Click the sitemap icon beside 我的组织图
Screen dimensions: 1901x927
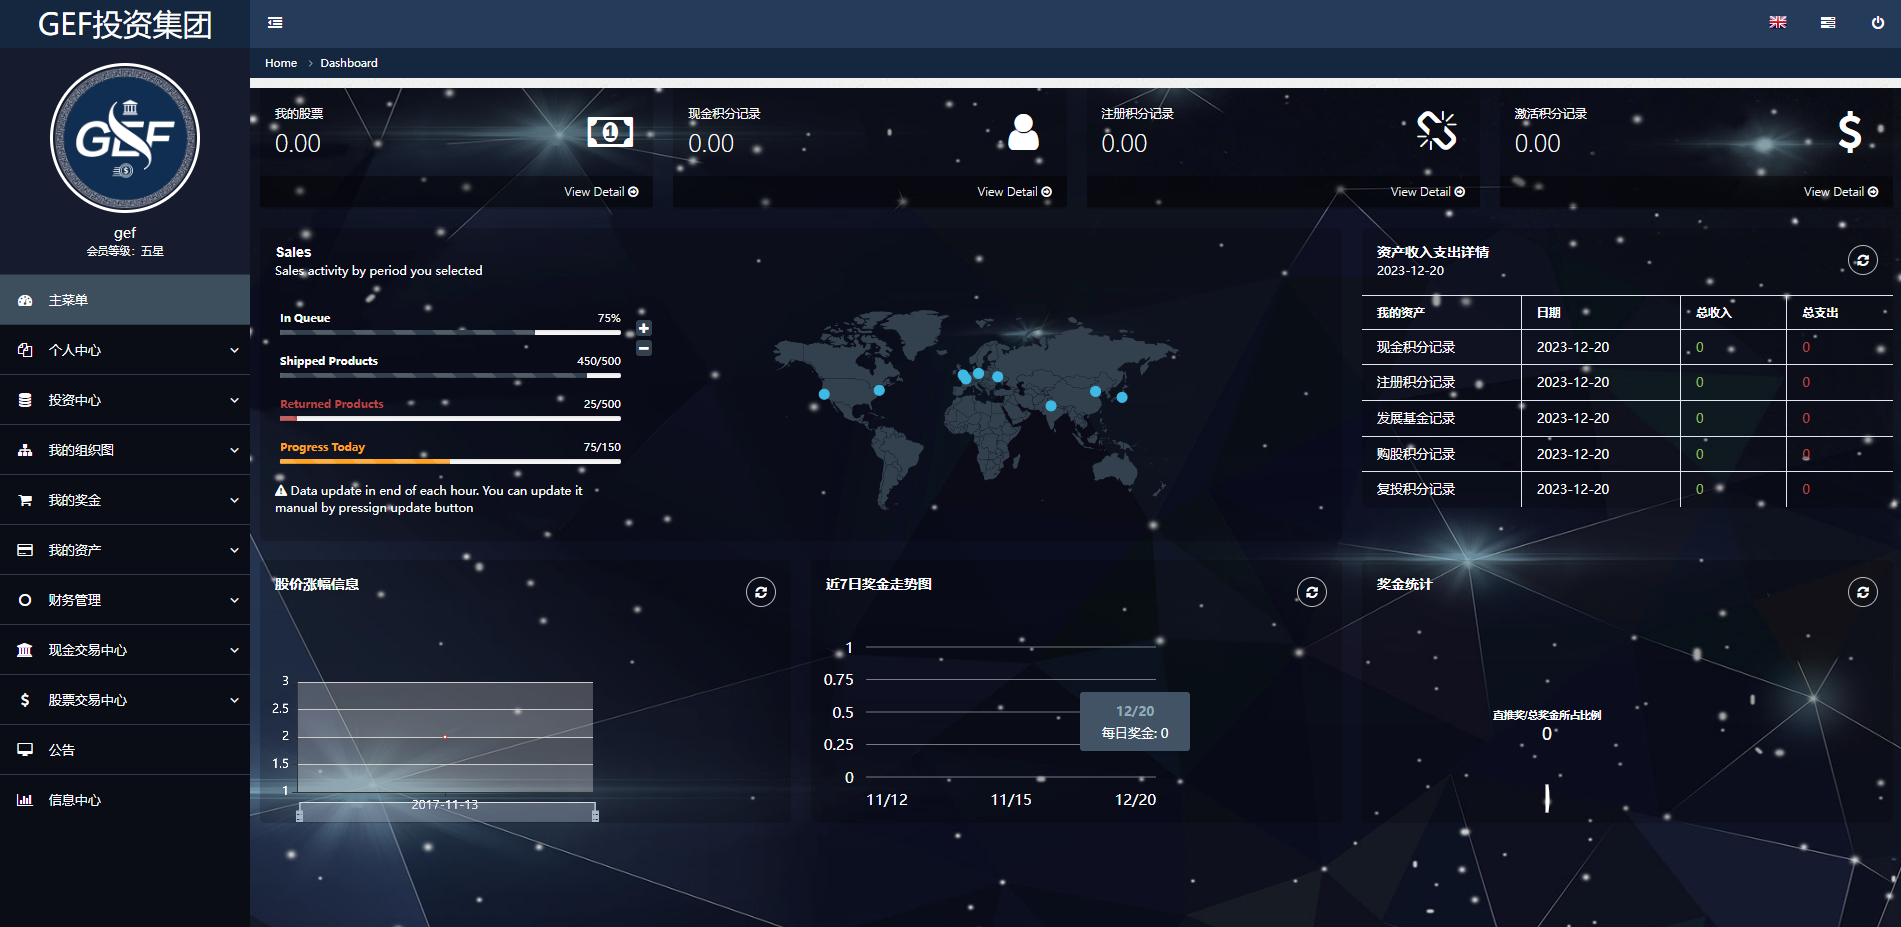[x=25, y=450]
